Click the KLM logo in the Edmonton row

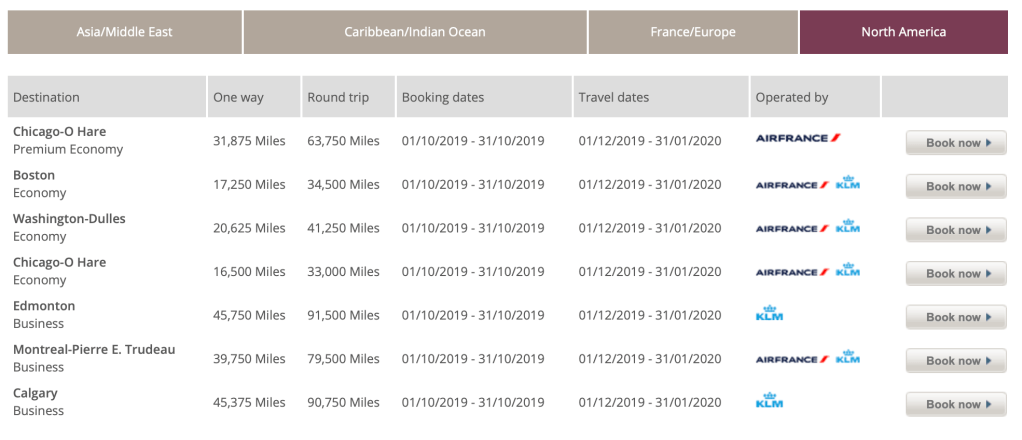point(770,315)
